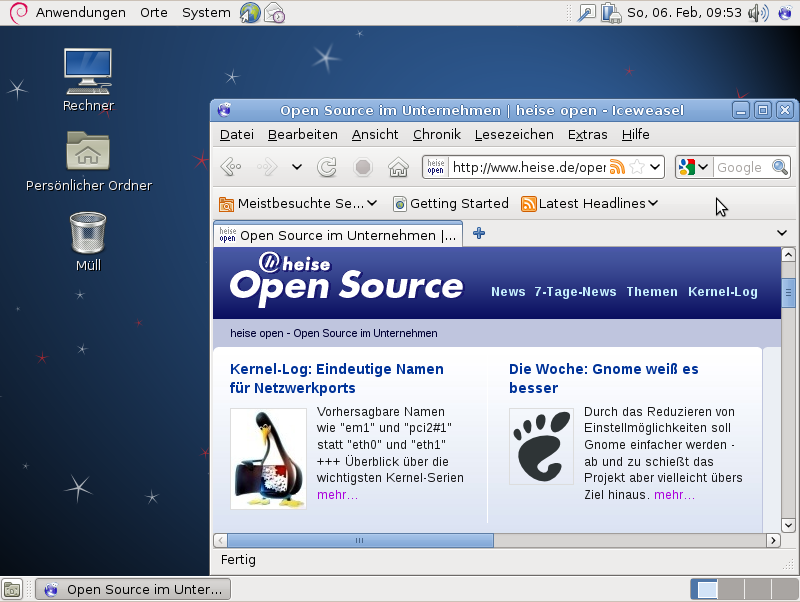Open the clock showing So, 06. Feb, 09:53
The image size is (800, 602).
[x=684, y=13]
